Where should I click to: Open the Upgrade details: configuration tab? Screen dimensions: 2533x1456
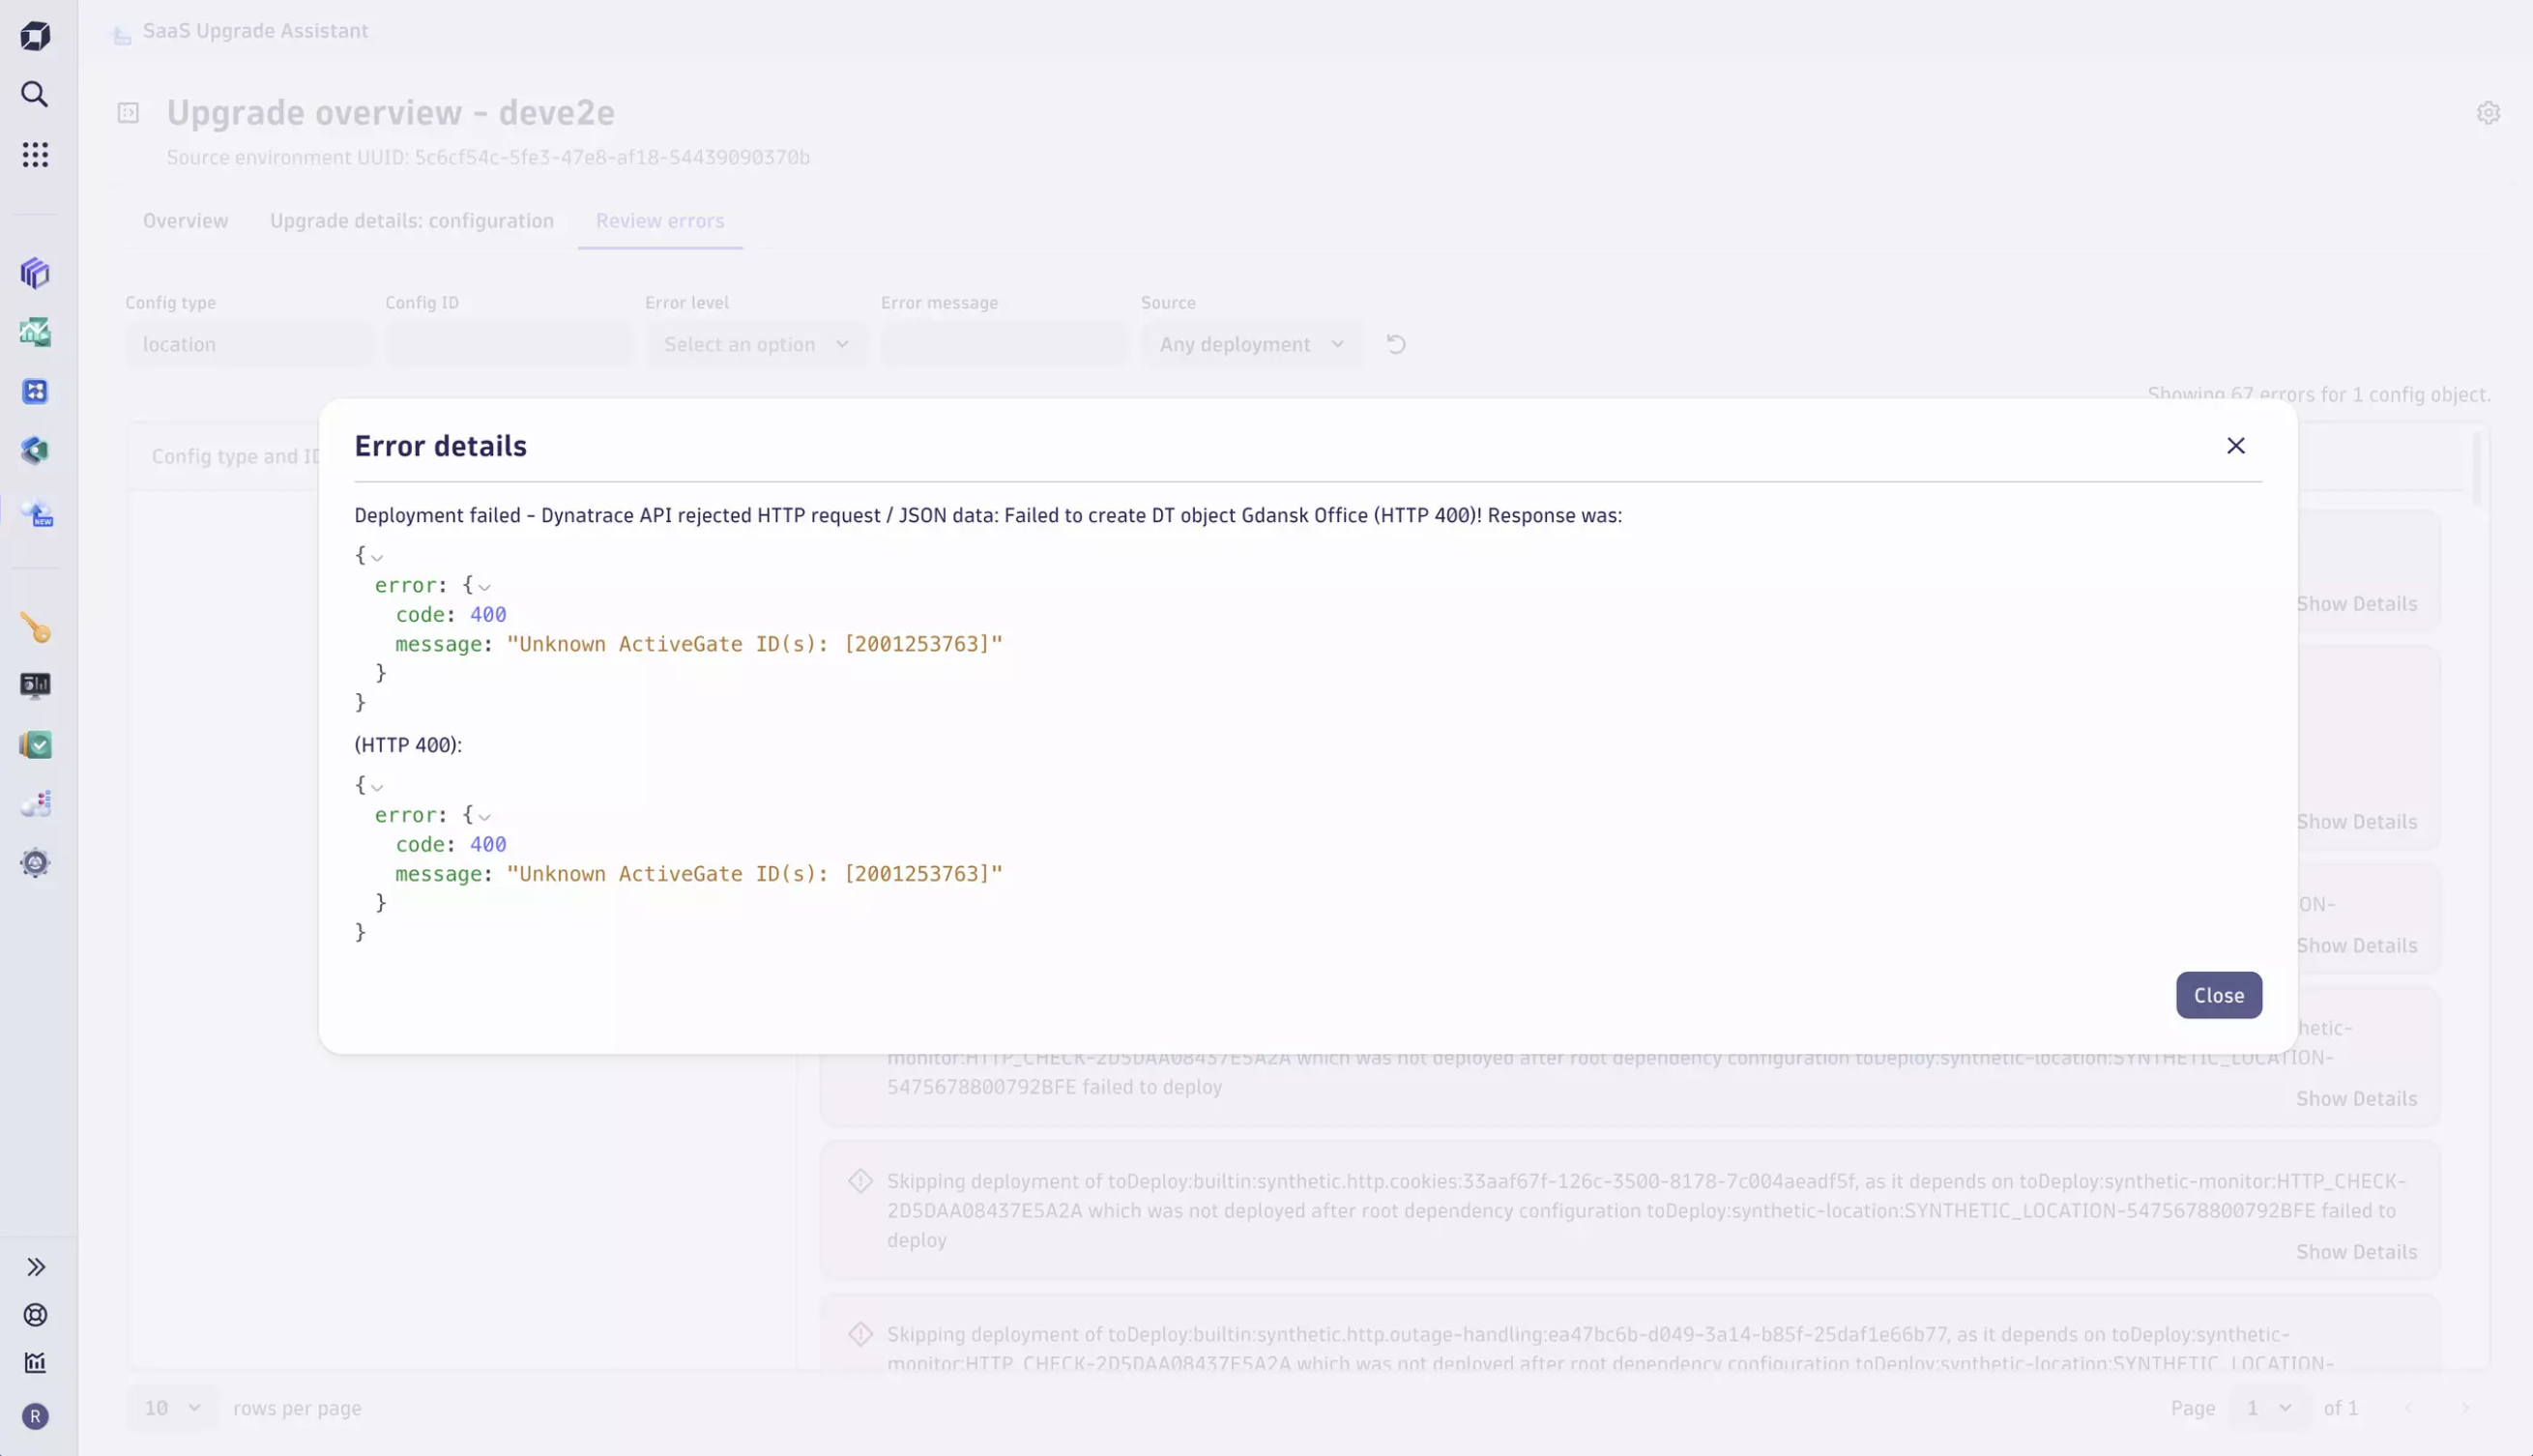pyautogui.click(x=411, y=221)
